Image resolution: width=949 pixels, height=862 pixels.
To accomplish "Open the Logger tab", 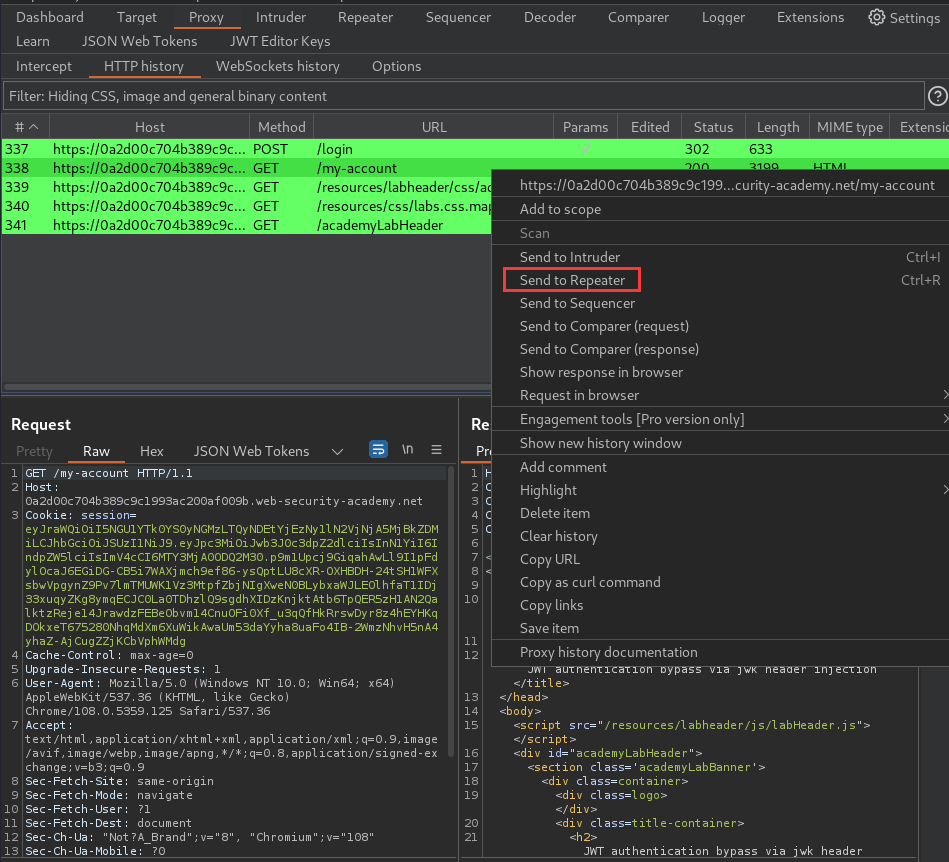I will 723,17.
